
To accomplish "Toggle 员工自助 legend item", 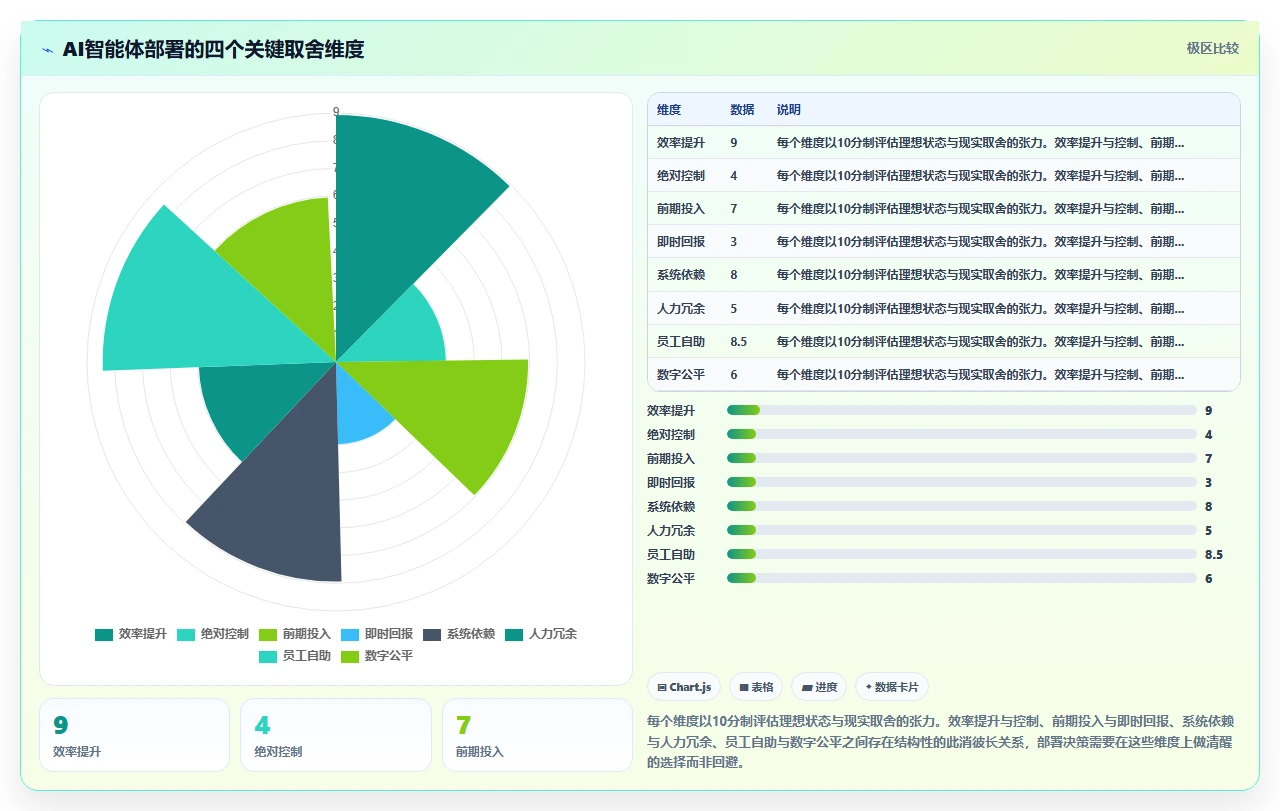I will (x=295, y=657).
